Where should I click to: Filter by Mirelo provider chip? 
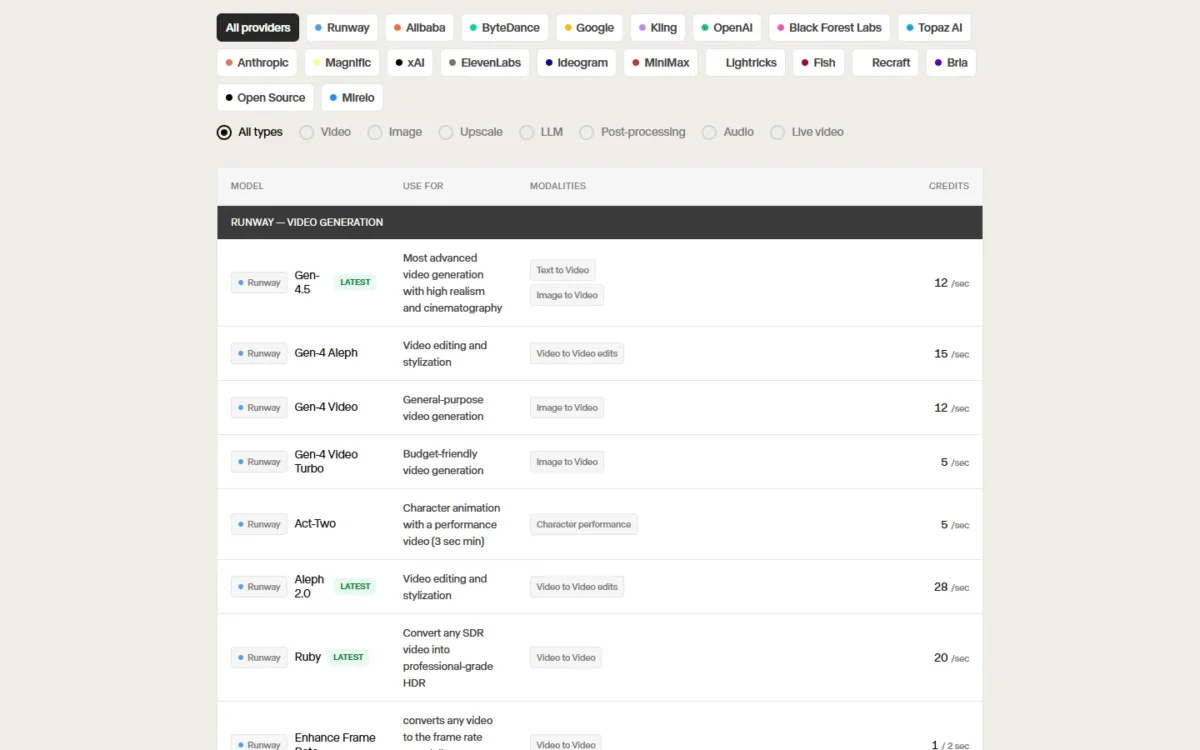click(352, 98)
